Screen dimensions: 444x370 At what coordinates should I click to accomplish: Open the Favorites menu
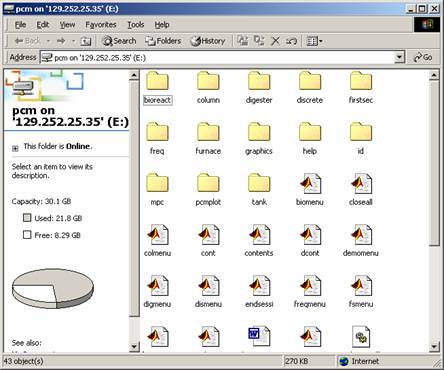(101, 25)
